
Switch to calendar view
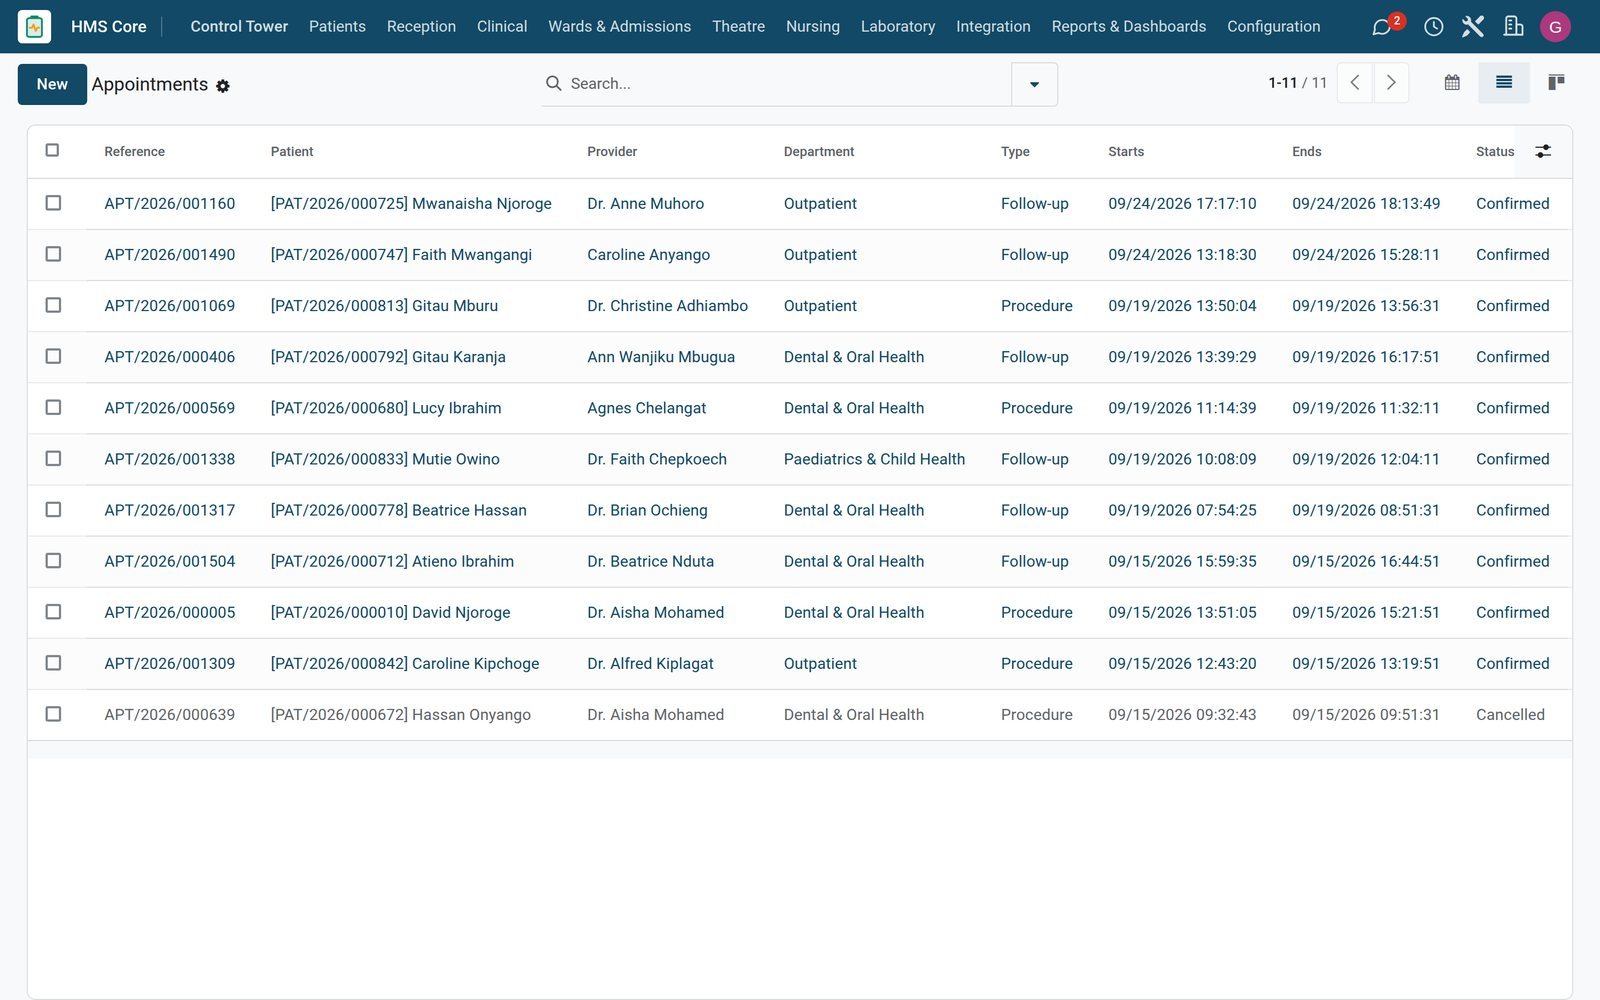(x=1452, y=83)
